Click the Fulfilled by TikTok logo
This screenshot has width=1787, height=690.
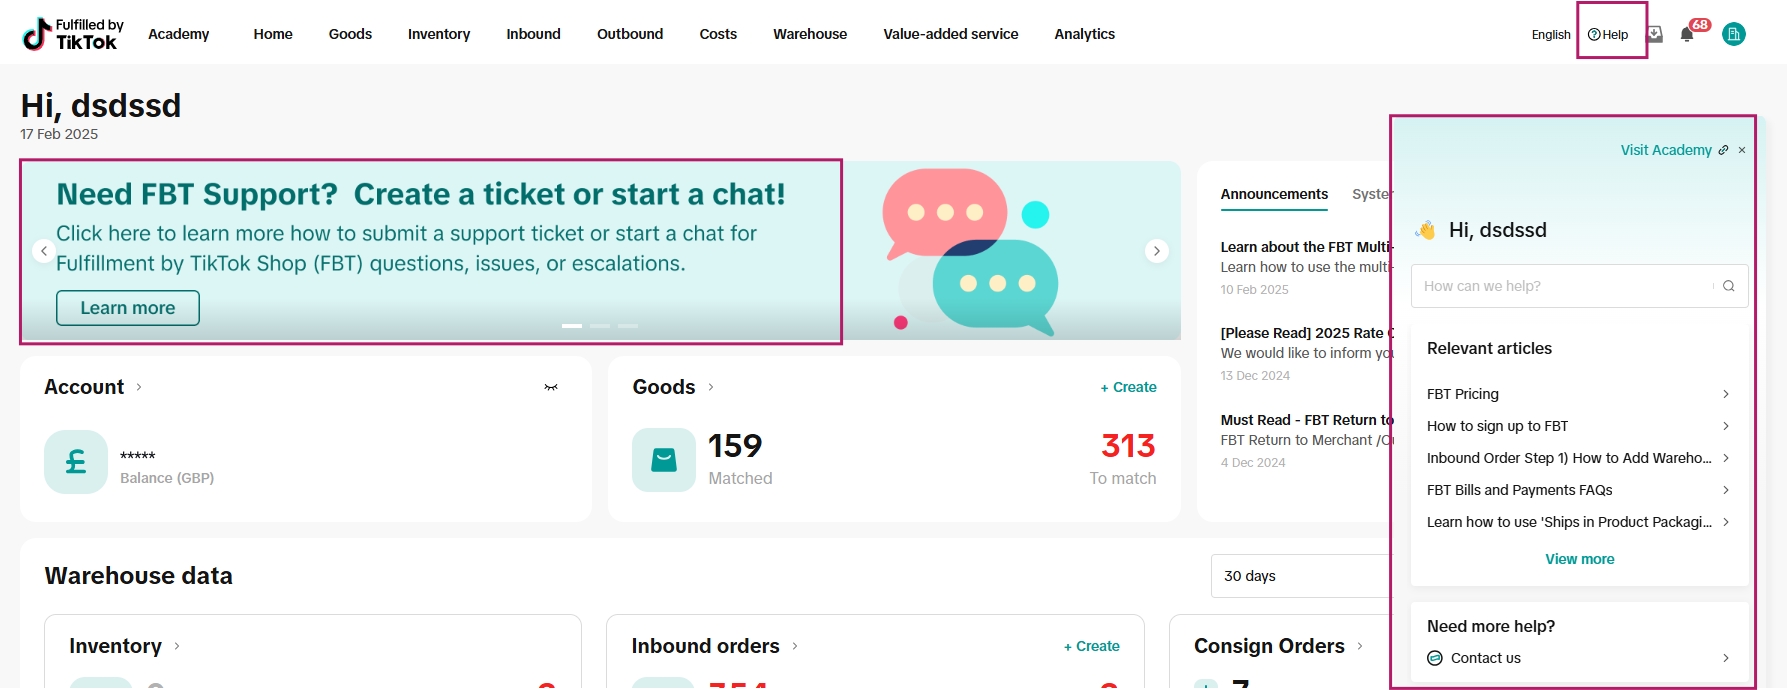70,34
